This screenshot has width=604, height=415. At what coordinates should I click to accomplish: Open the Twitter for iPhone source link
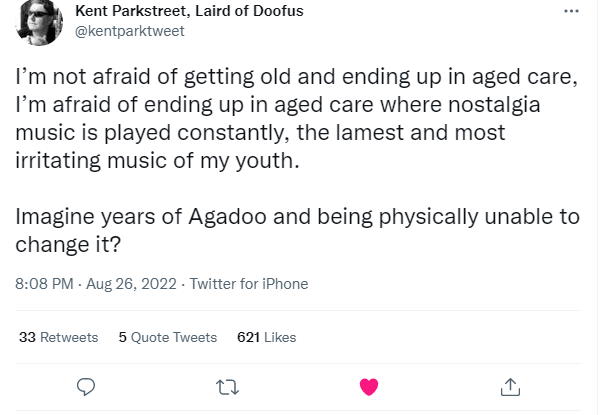pos(248,284)
